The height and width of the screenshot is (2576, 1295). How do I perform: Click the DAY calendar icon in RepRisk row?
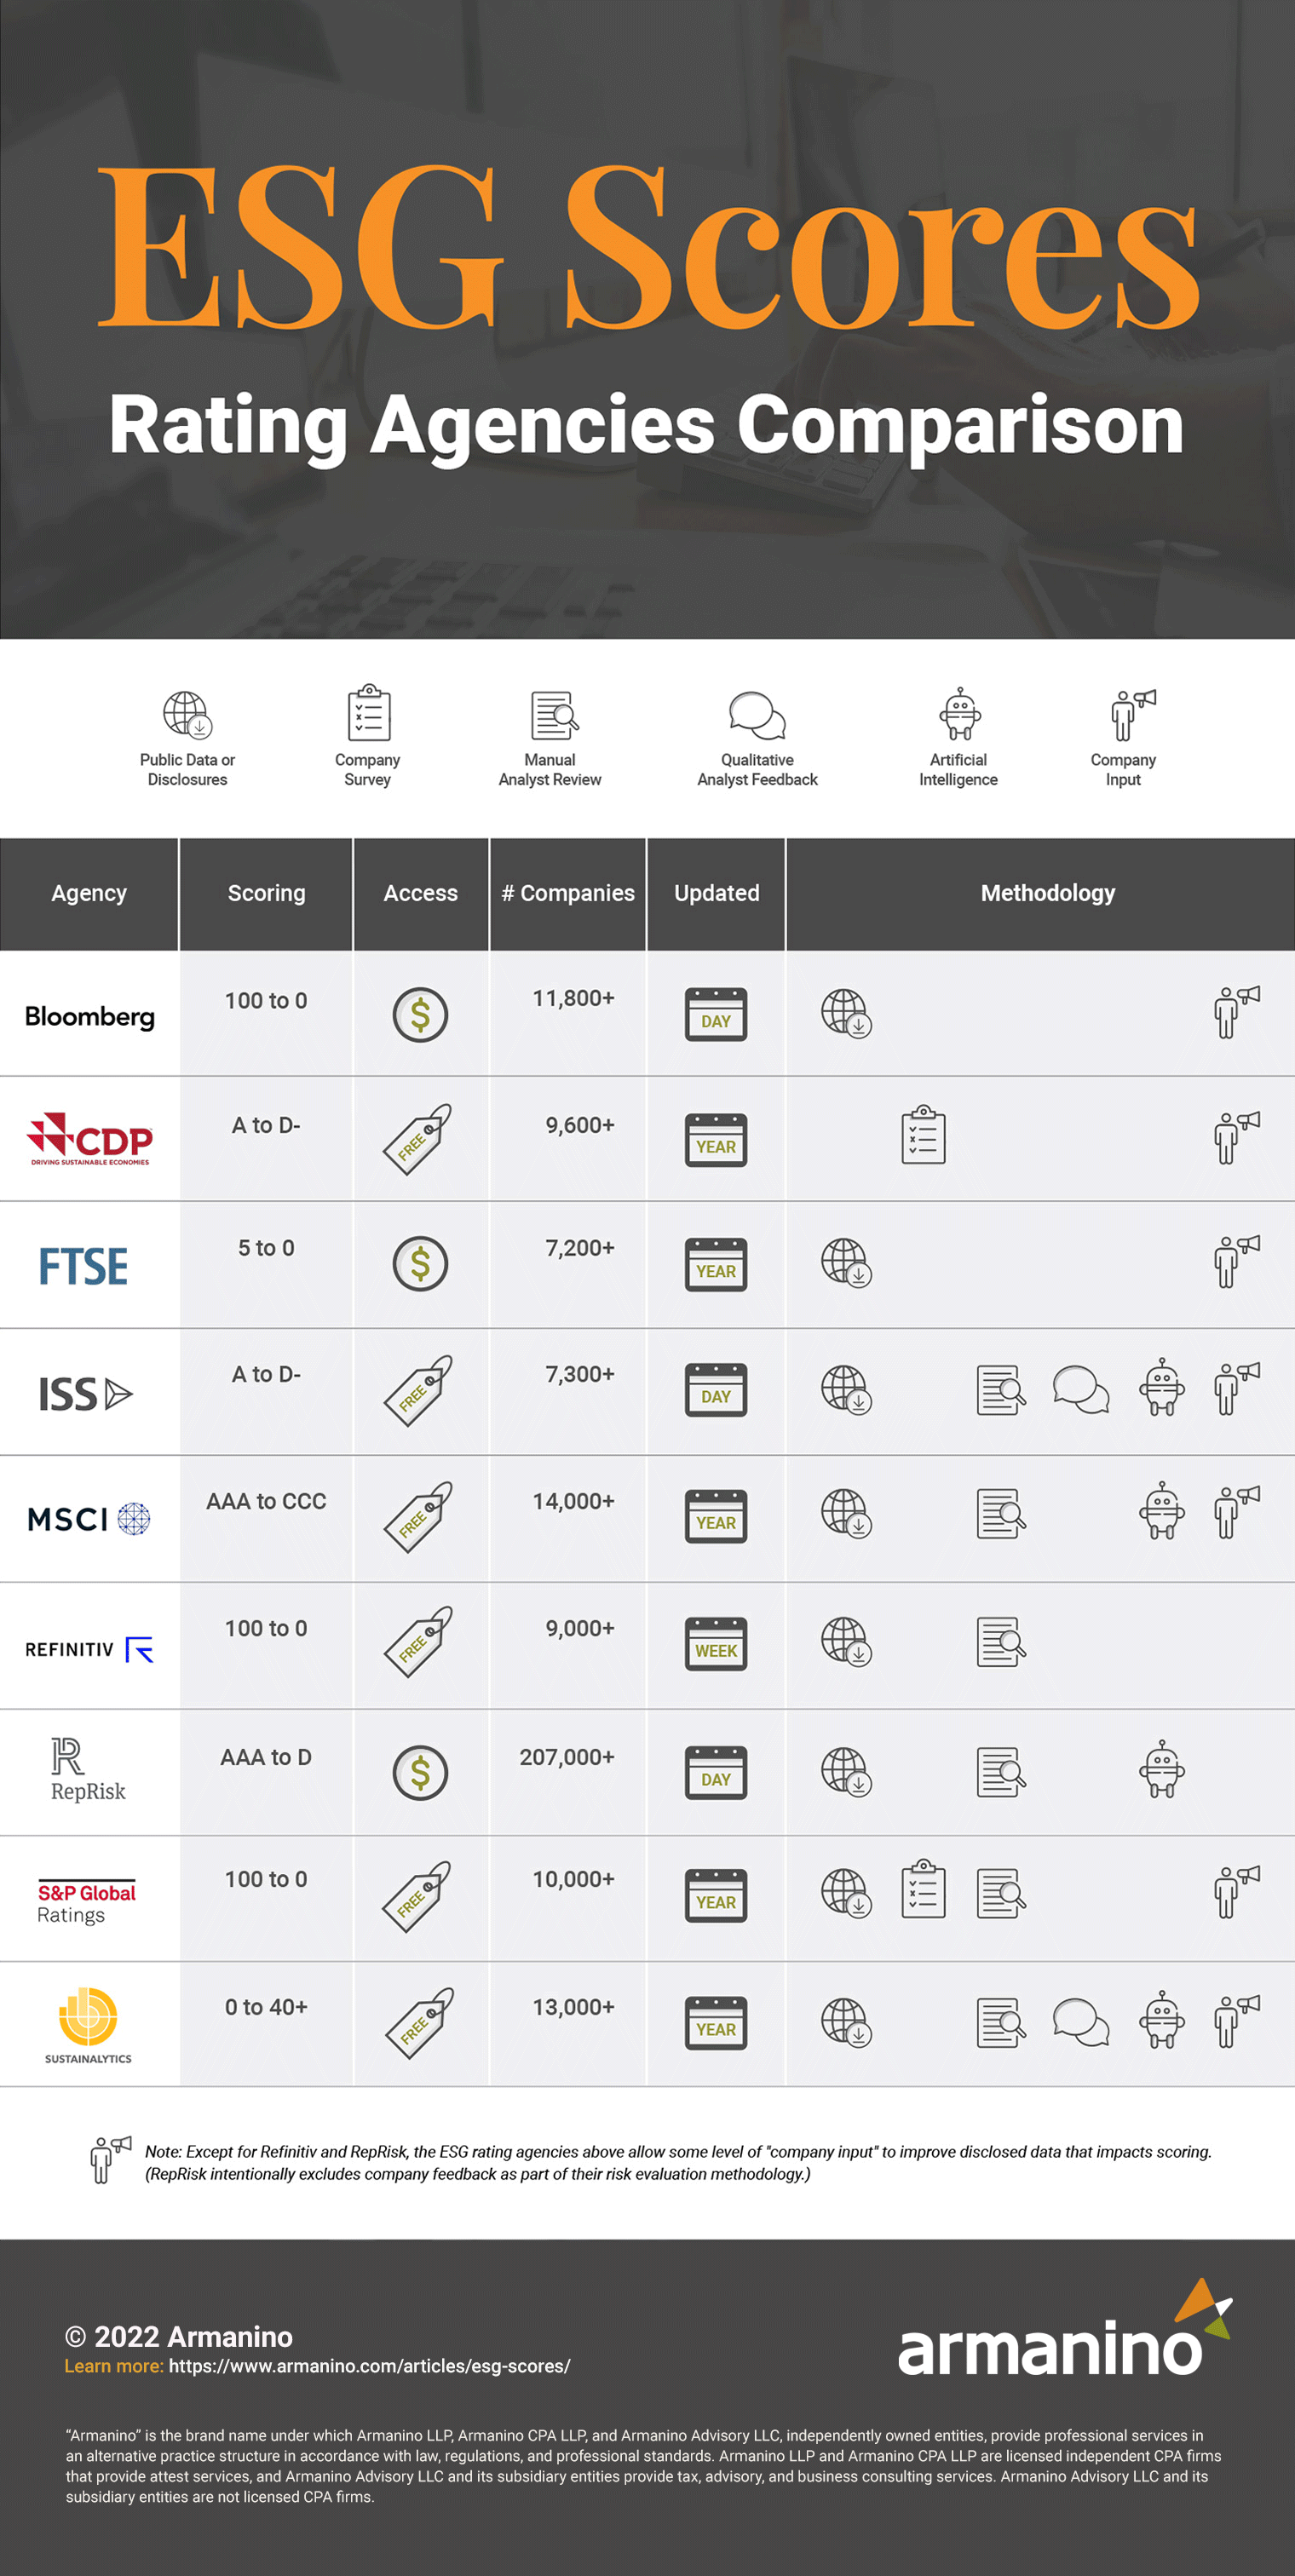716,1772
